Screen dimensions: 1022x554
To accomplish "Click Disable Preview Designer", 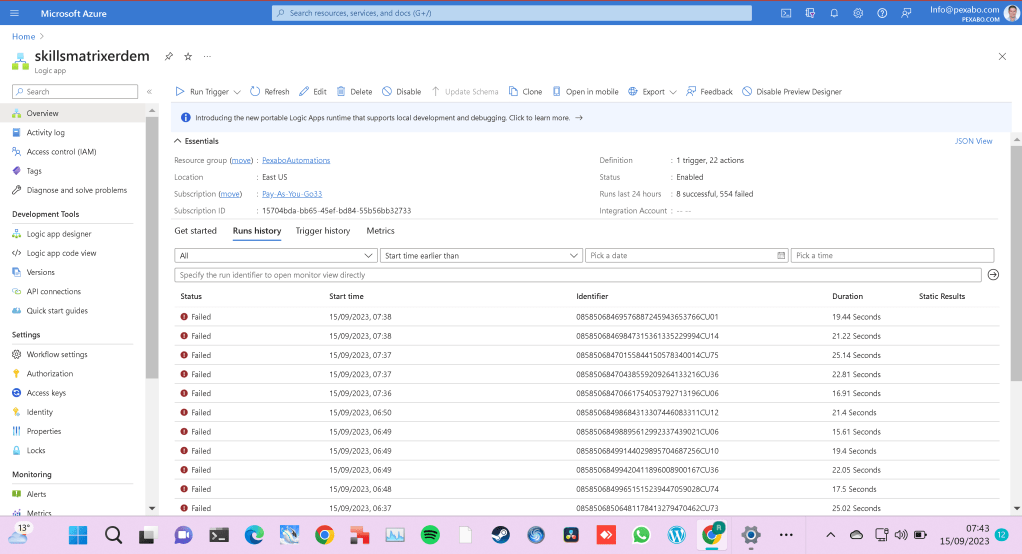I will click(x=792, y=92).
